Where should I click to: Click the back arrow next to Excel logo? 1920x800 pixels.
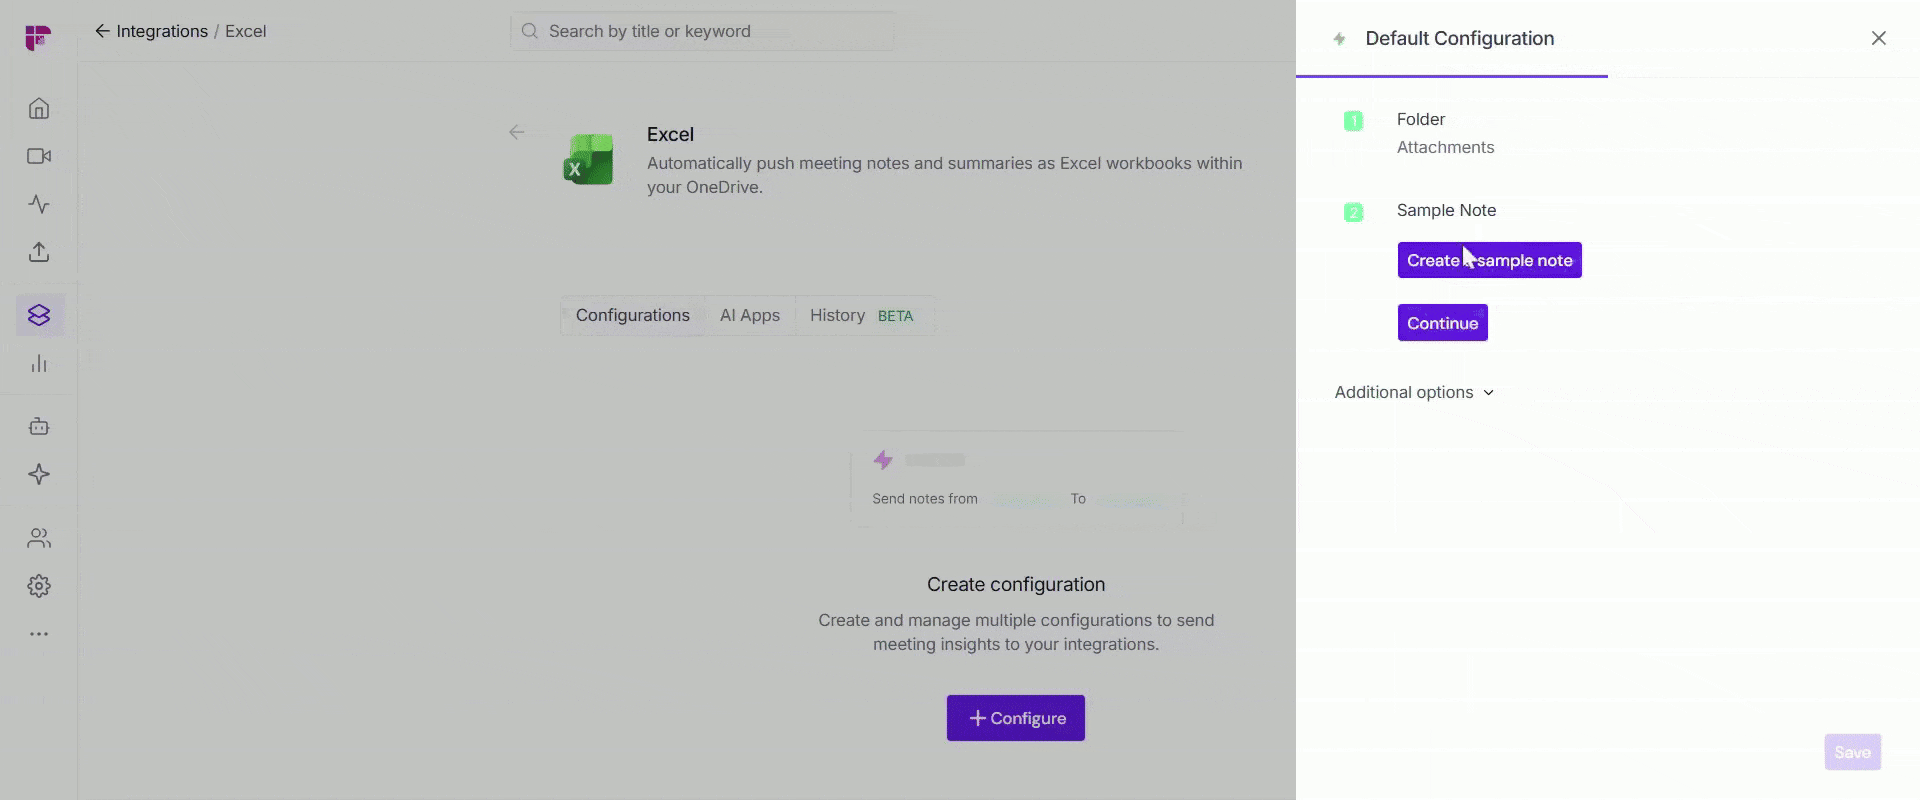click(516, 132)
